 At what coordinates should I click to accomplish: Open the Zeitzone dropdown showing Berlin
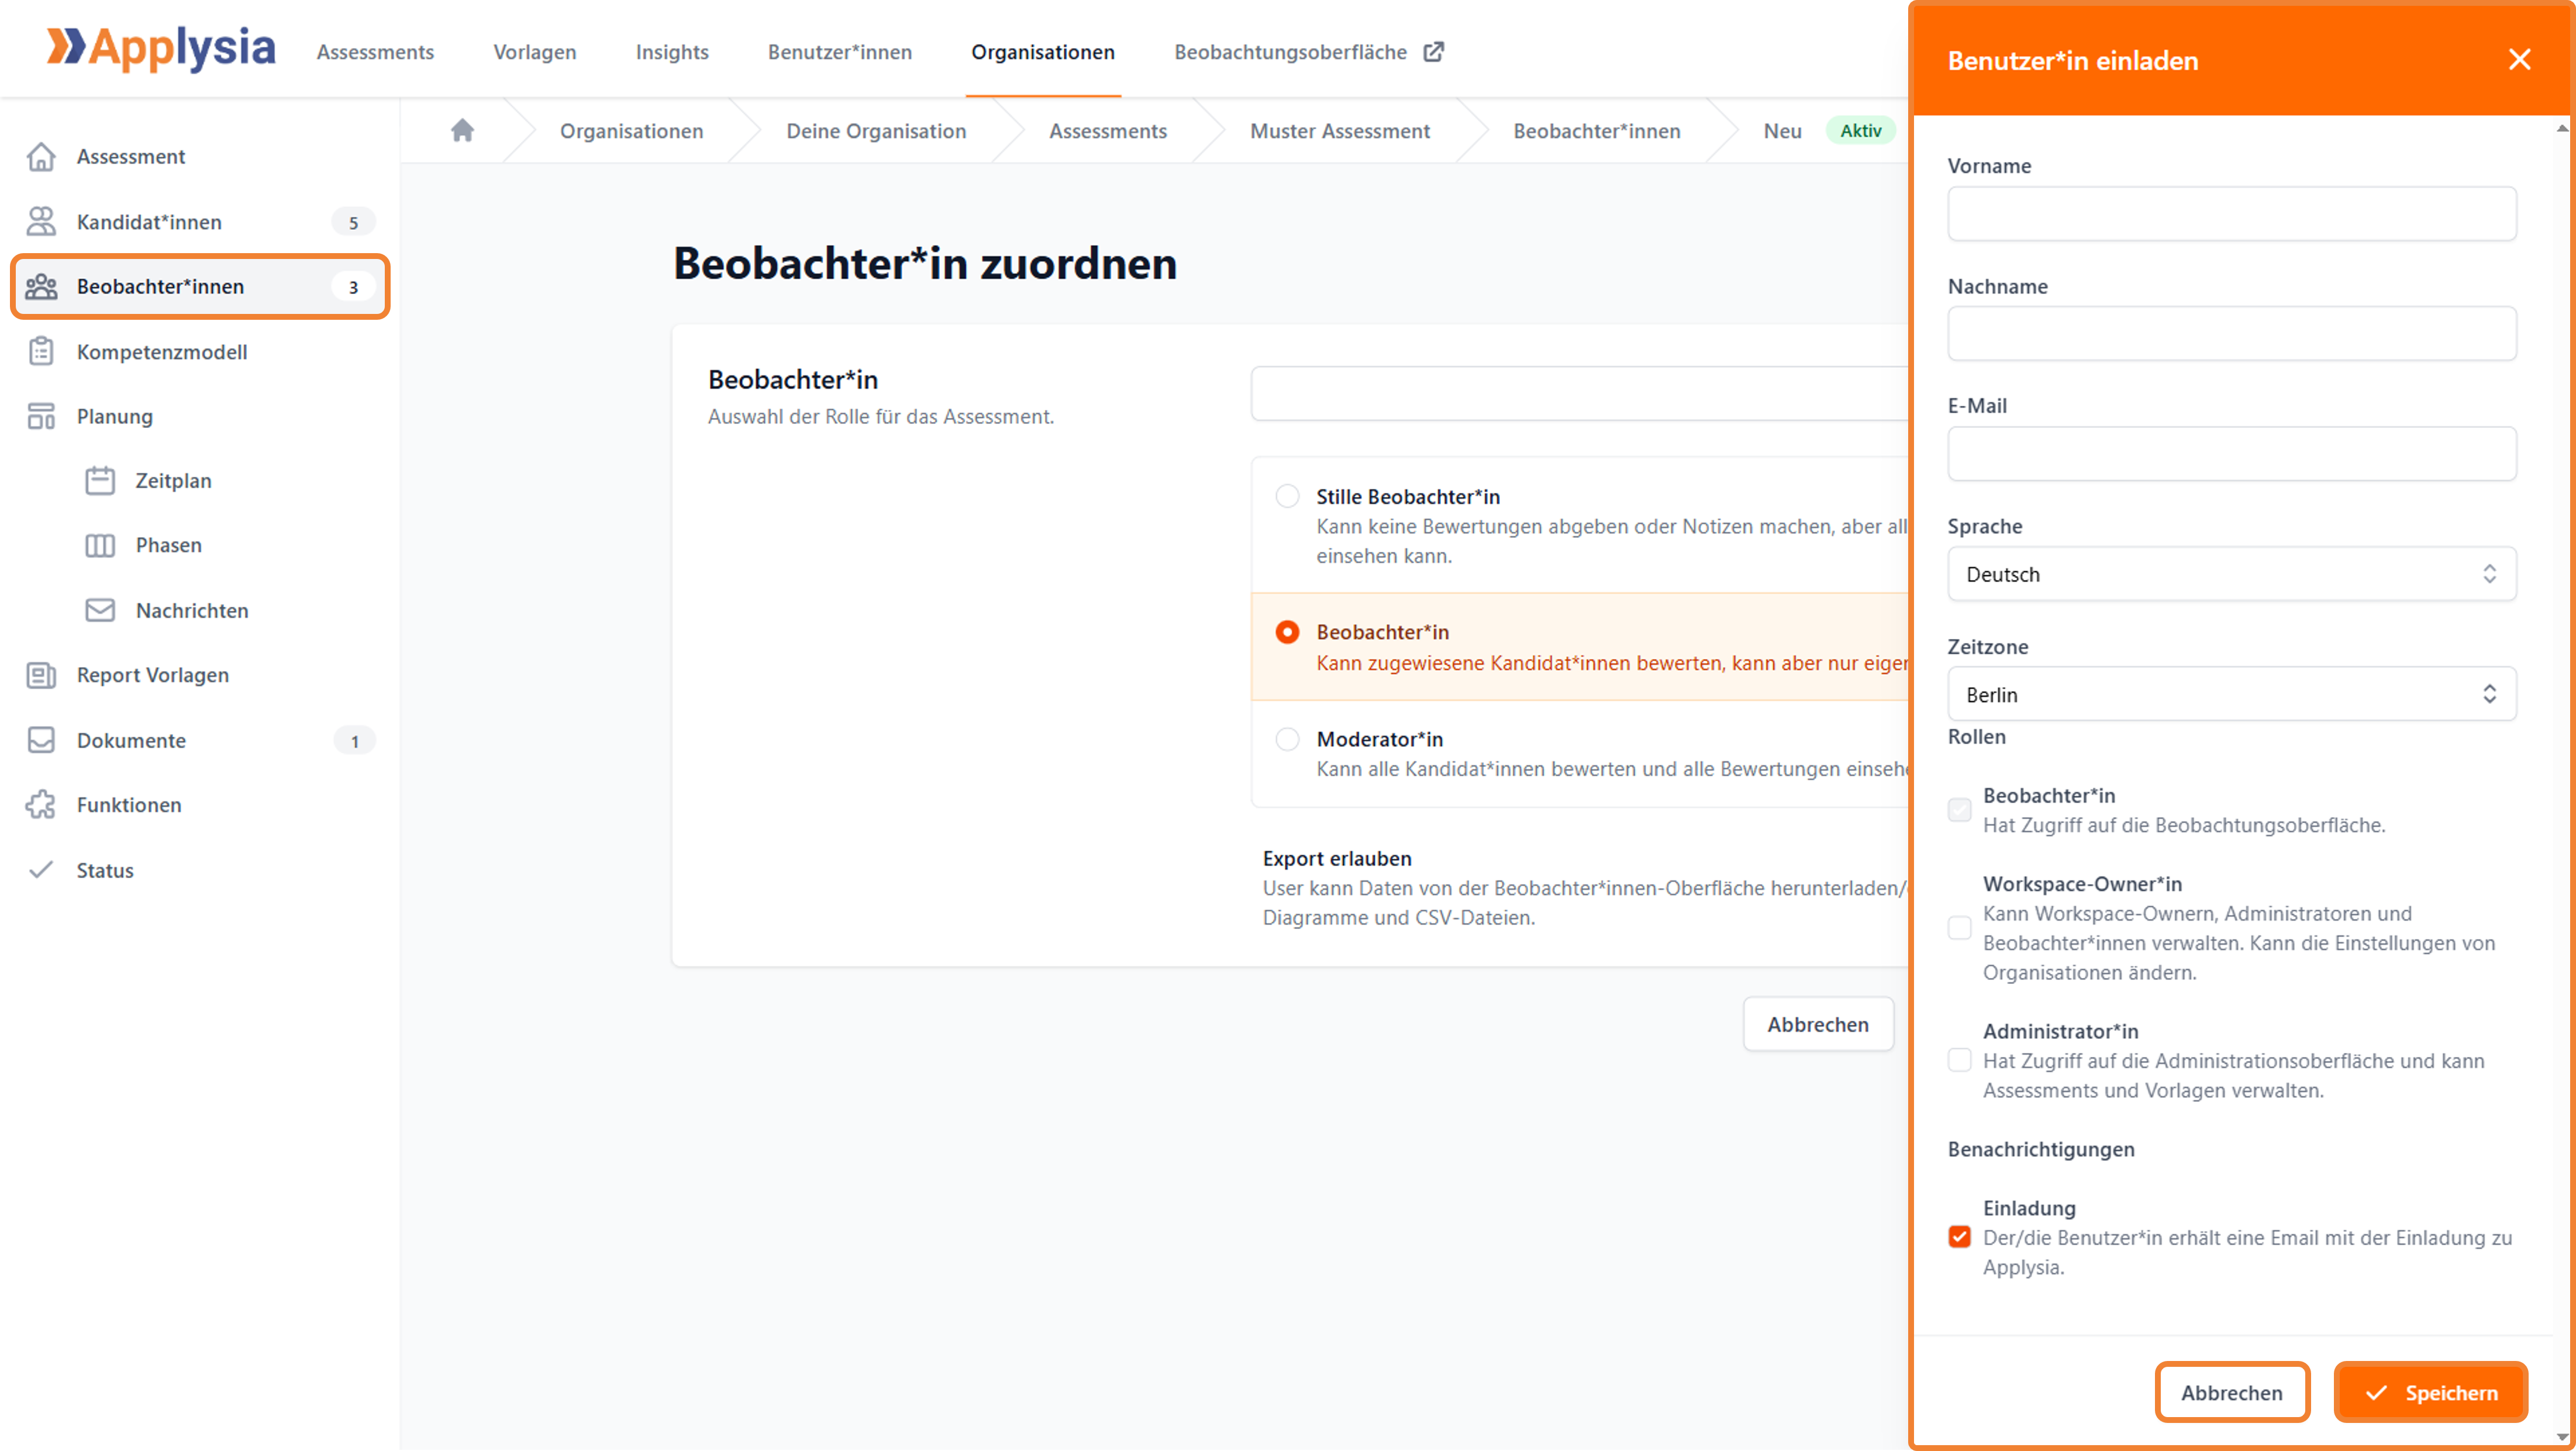(x=2231, y=694)
